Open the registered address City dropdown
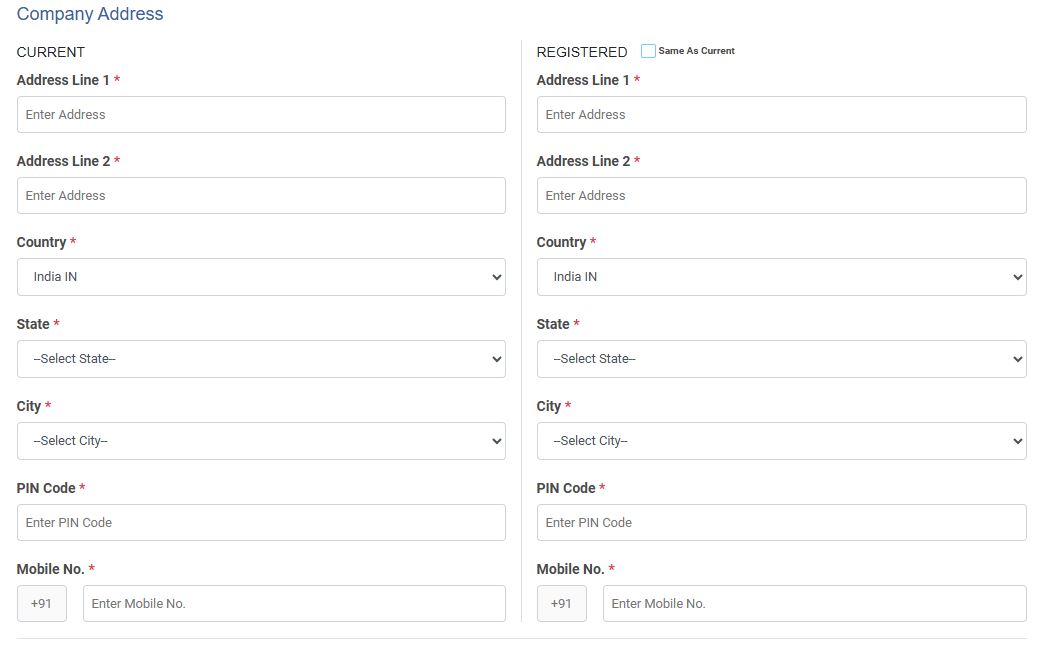 click(x=781, y=441)
